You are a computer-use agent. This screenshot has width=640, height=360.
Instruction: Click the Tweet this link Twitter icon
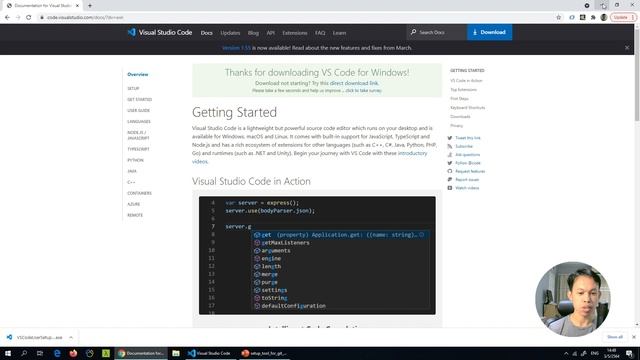click(450, 138)
